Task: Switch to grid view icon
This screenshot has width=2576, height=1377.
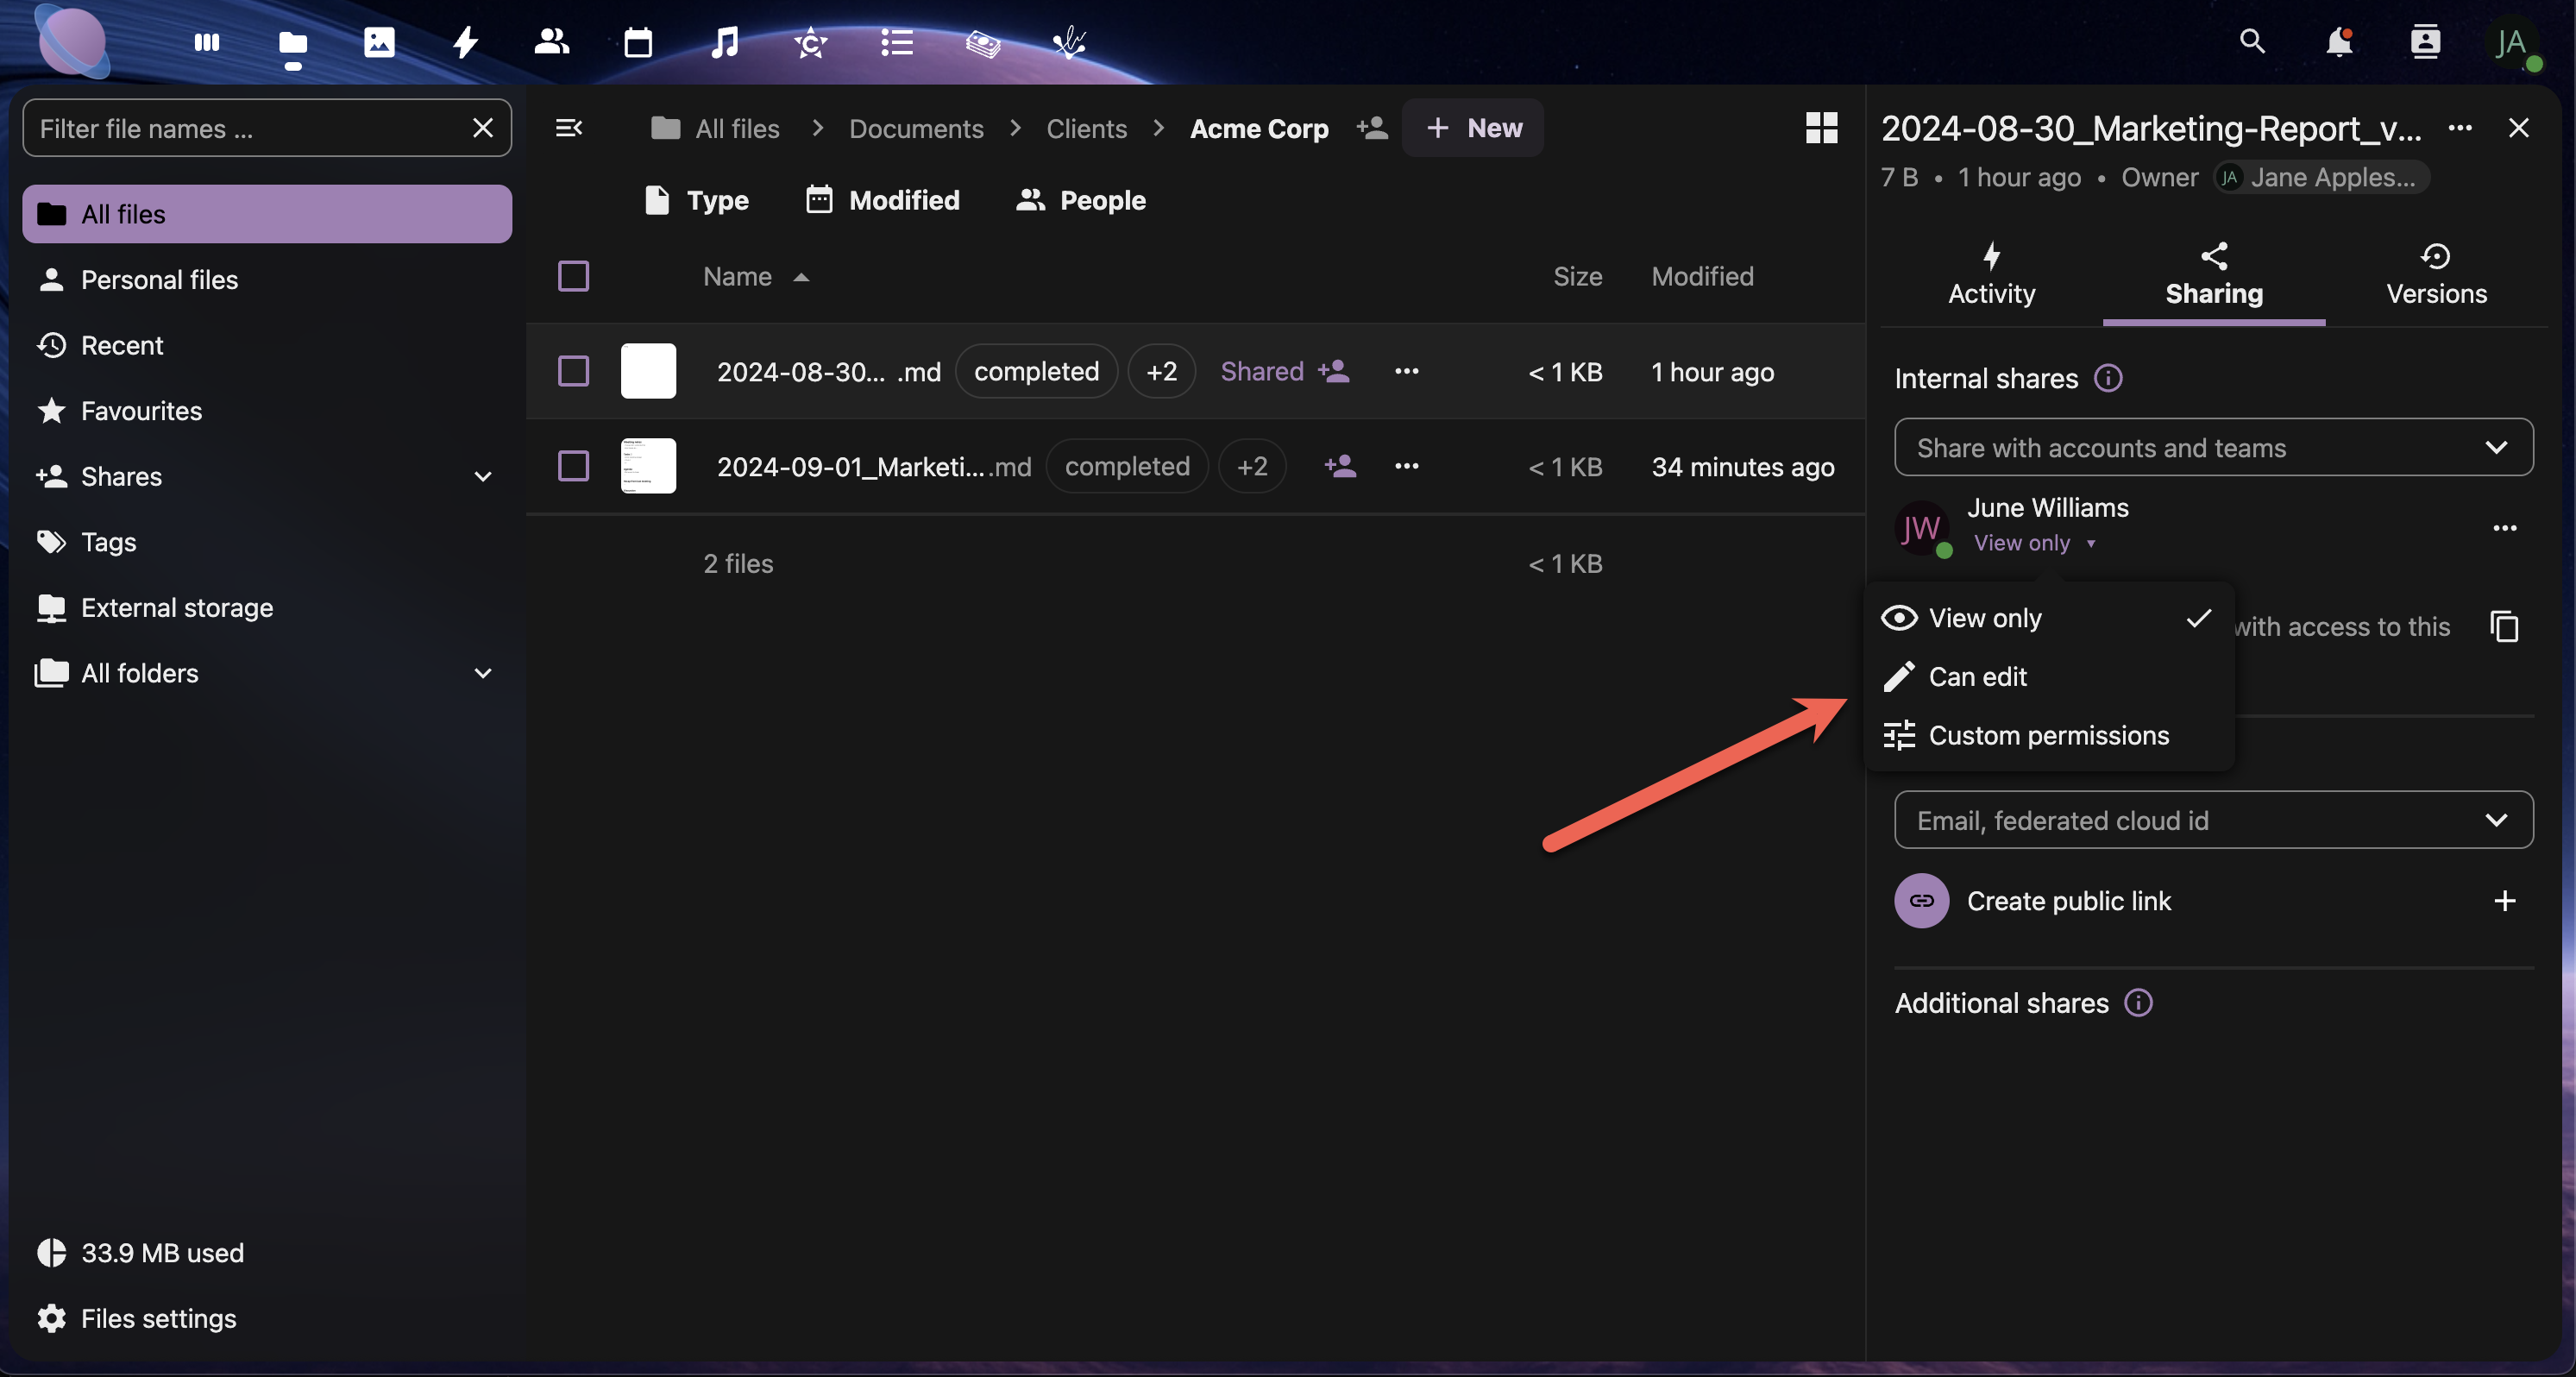Action: pos(1821,128)
